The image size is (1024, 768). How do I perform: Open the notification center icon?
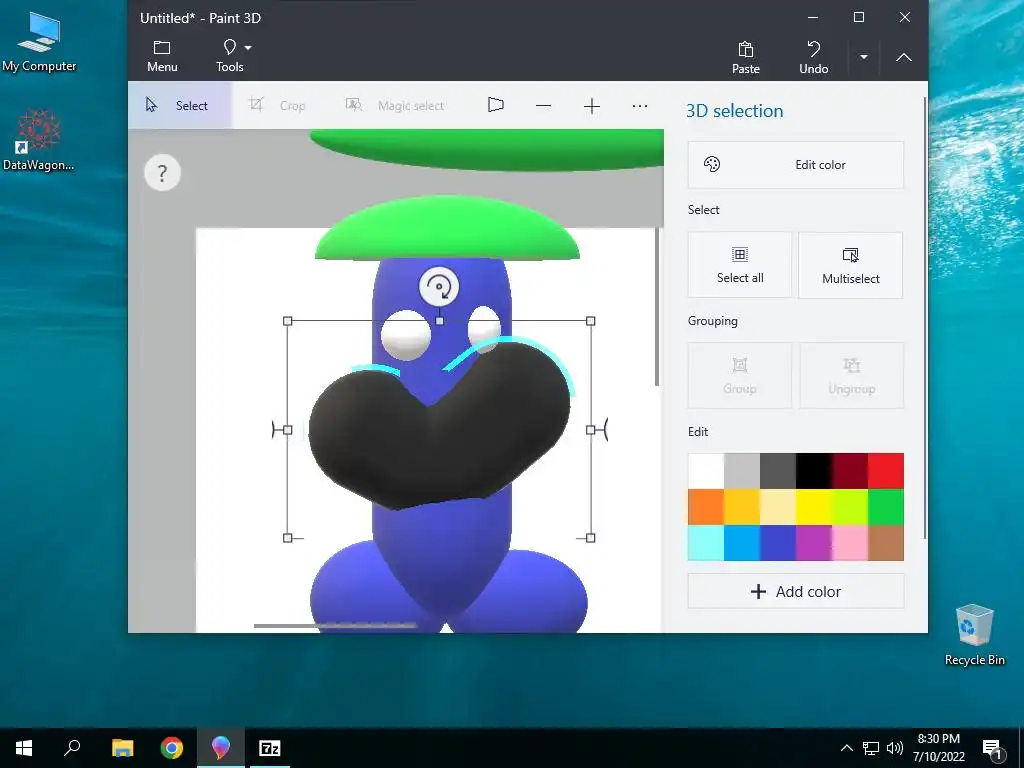click(991, 749)
